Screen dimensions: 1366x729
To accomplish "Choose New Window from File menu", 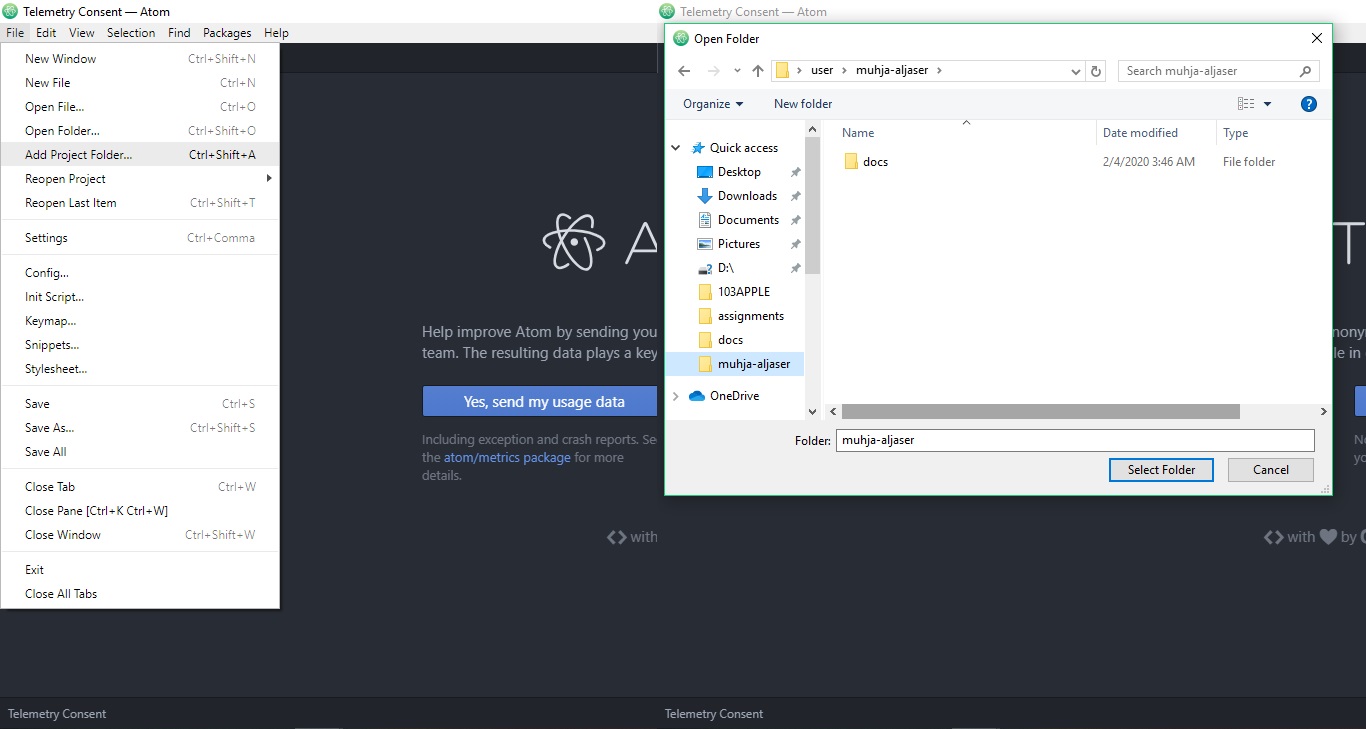I will tap(140, 59).
